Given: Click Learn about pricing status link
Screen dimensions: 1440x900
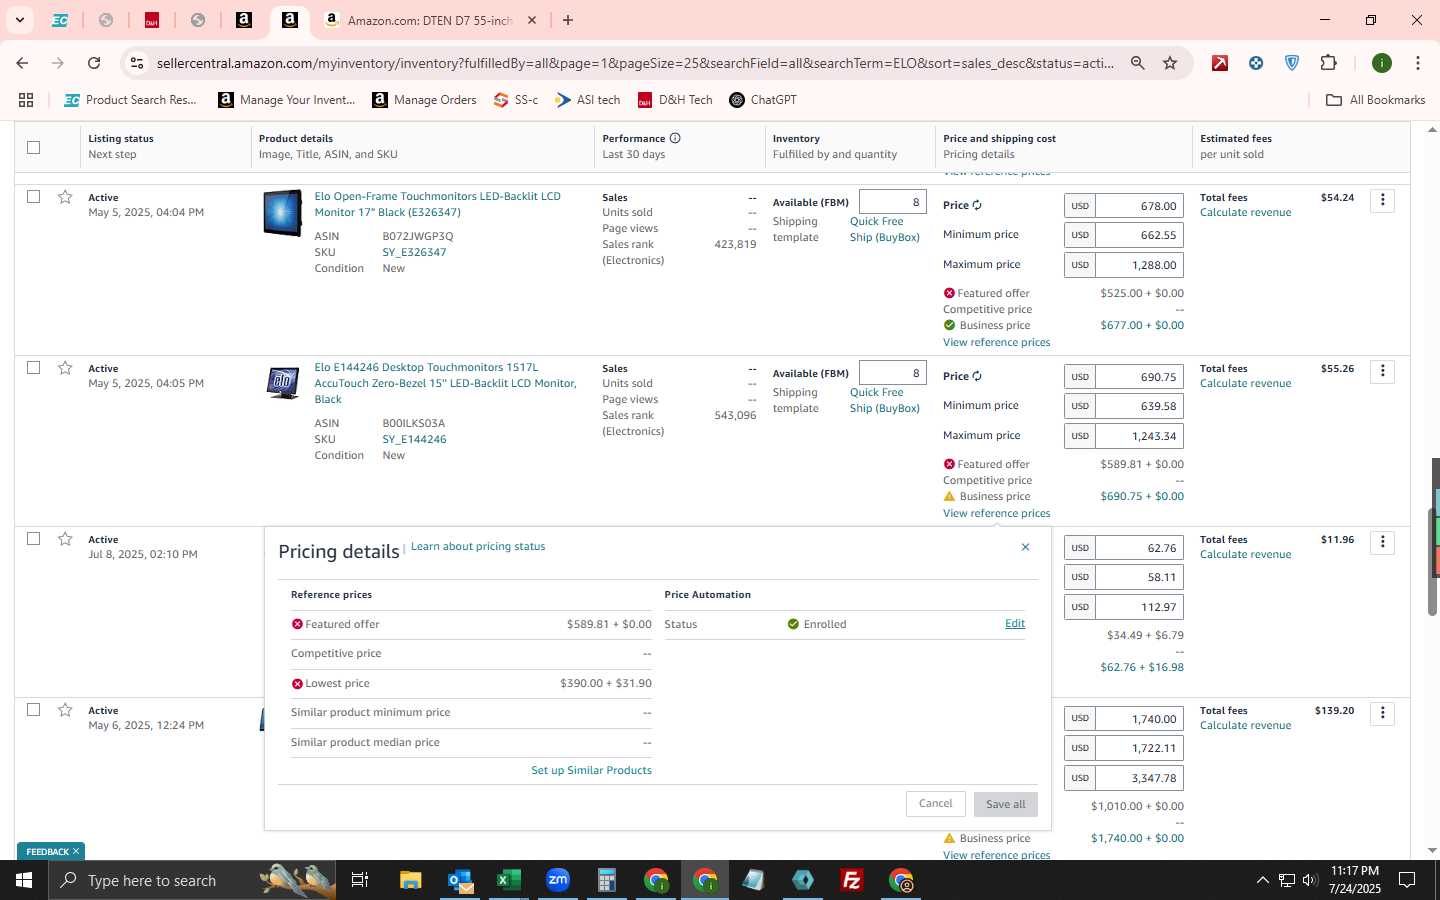Looking at the screenshot, I should tap(478, 547).
